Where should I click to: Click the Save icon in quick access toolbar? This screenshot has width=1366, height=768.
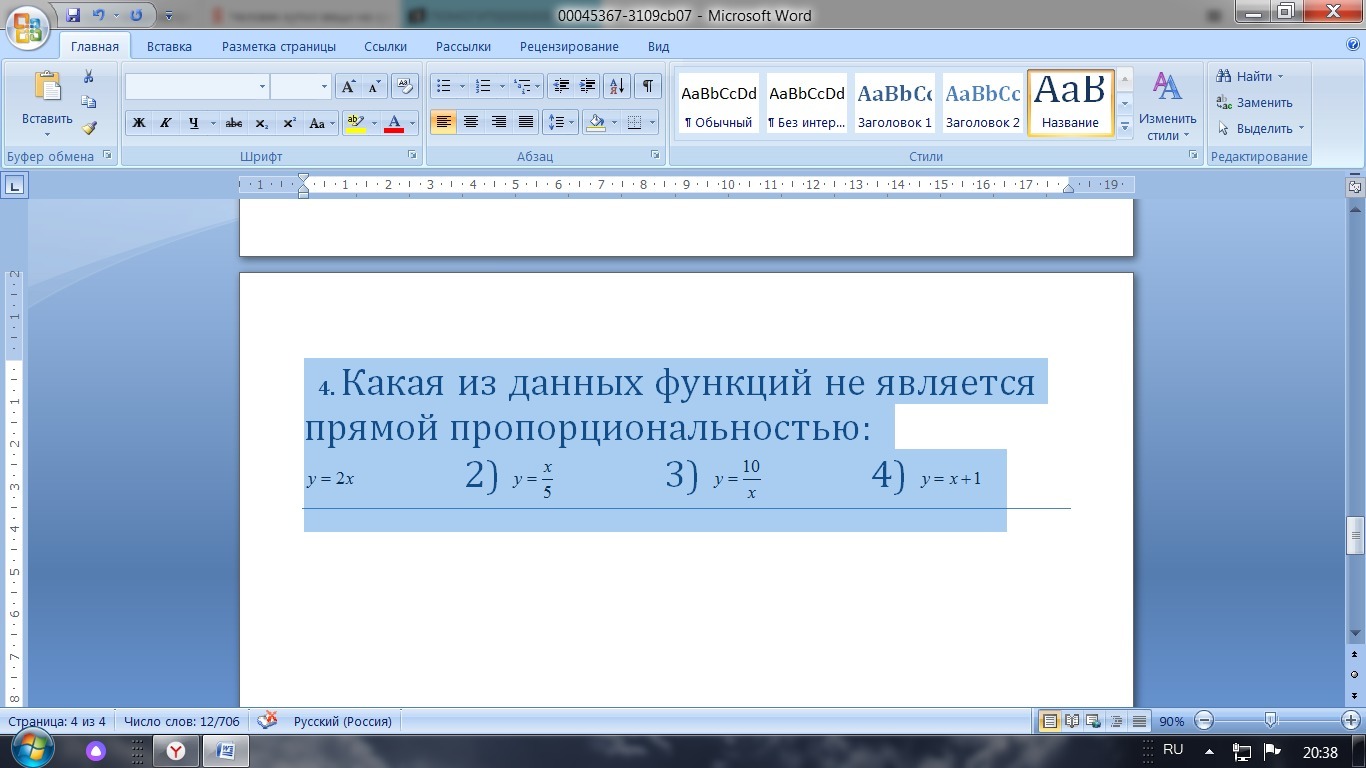click(73, 16)
